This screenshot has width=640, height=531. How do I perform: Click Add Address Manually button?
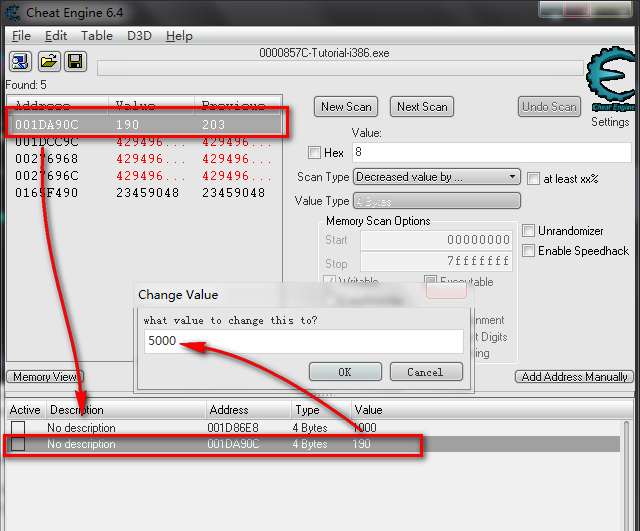574,377
